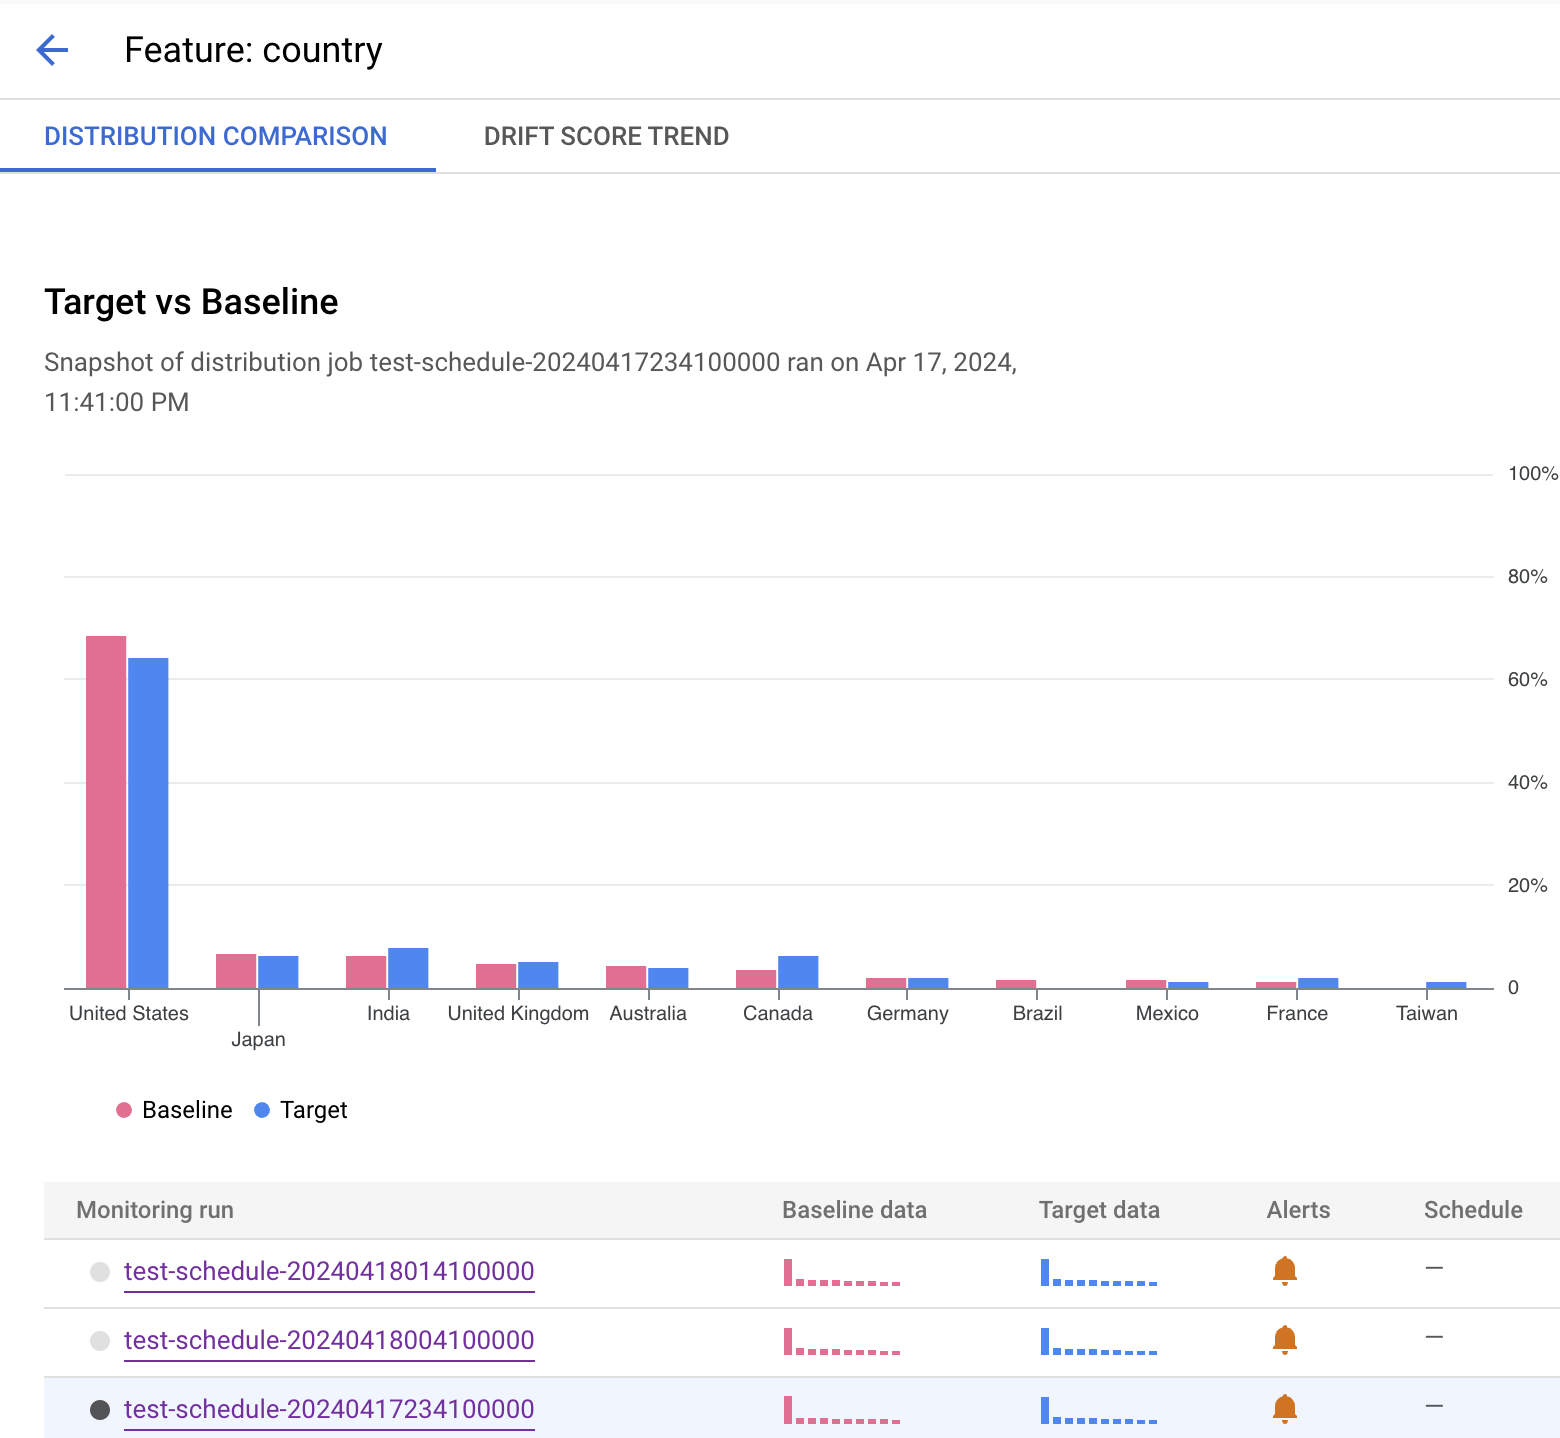Click the pink Baseline legend color dot
1560x1438 pixels.
(x=123, y=1109)
